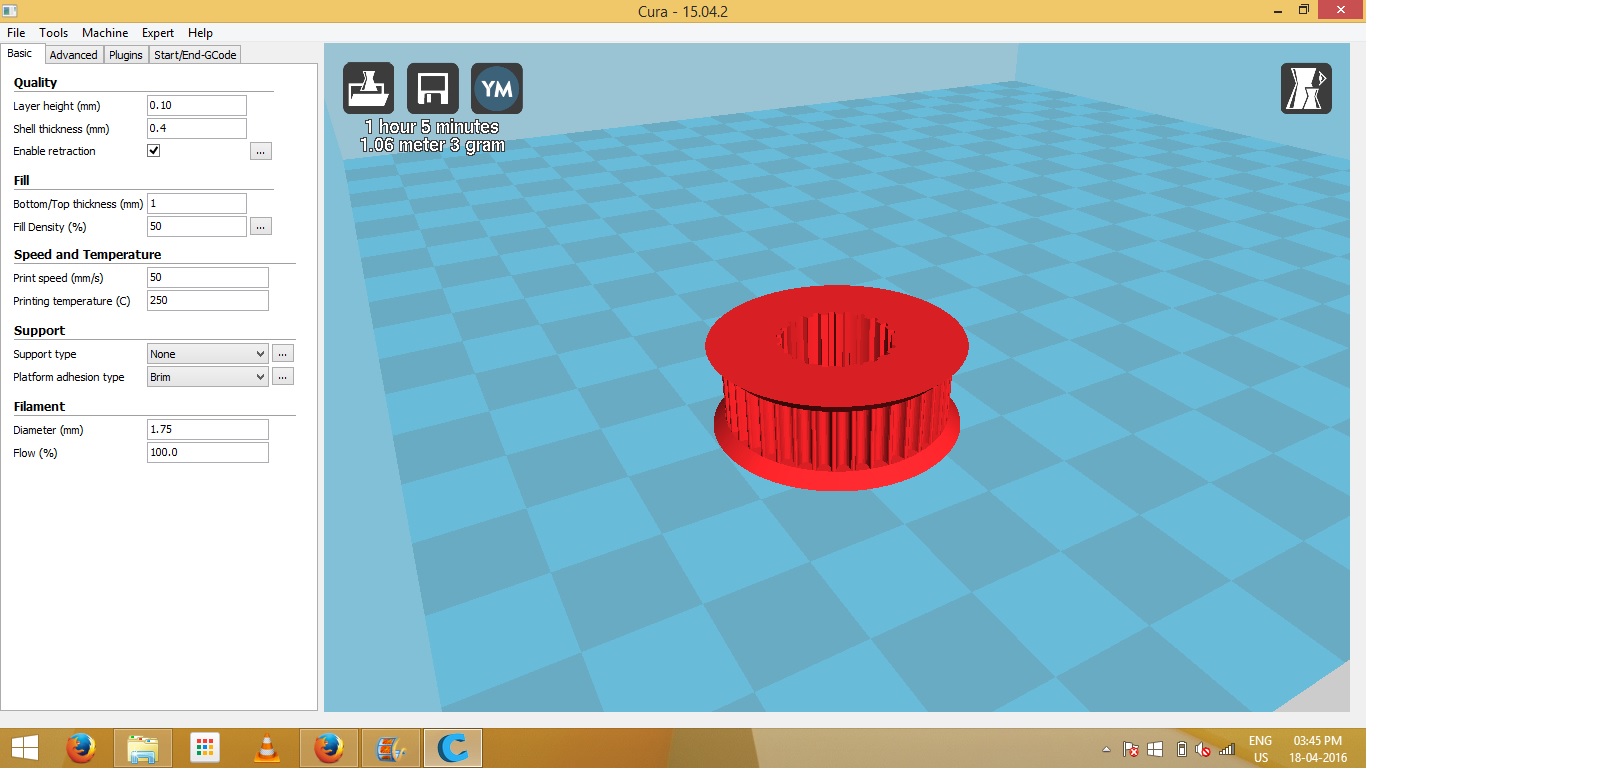Image resolution: width=1608 pixels, height=776 pixels.
Task: Click the Fill Density value field
Action: (x=197, y=227)
